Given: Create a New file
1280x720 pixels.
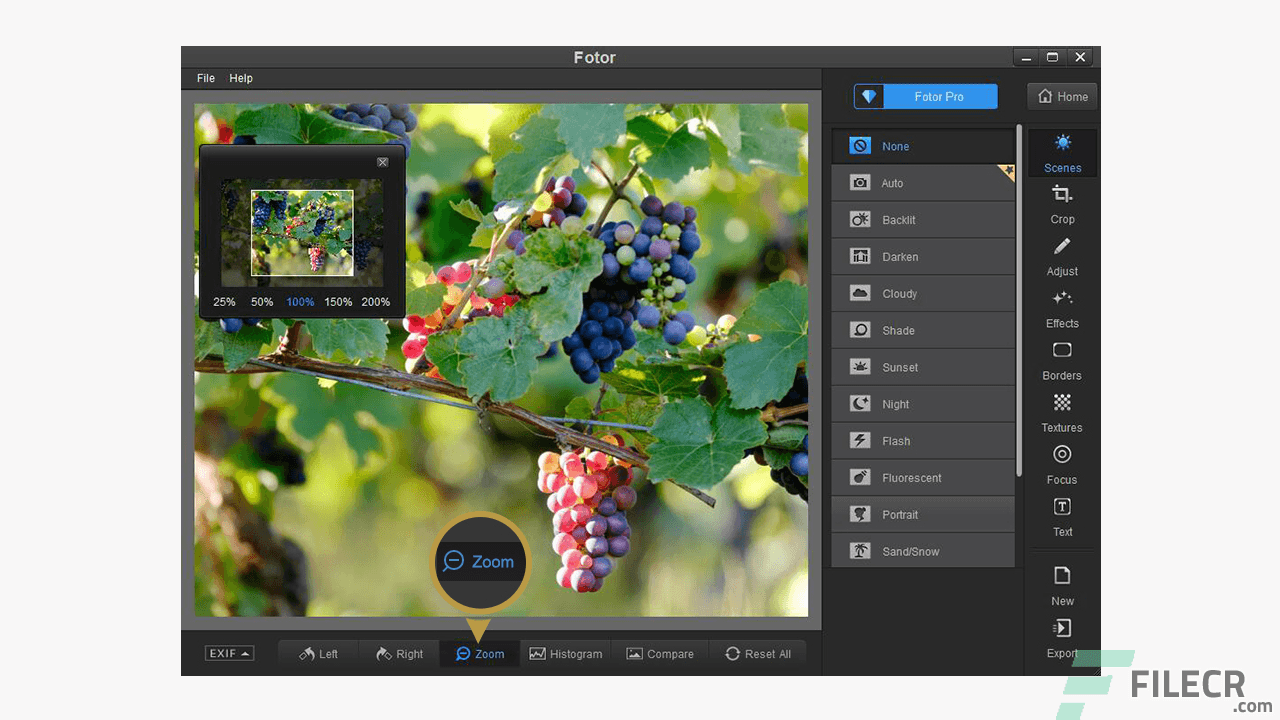Looking at the screenshot, I should coord(1062,586).
